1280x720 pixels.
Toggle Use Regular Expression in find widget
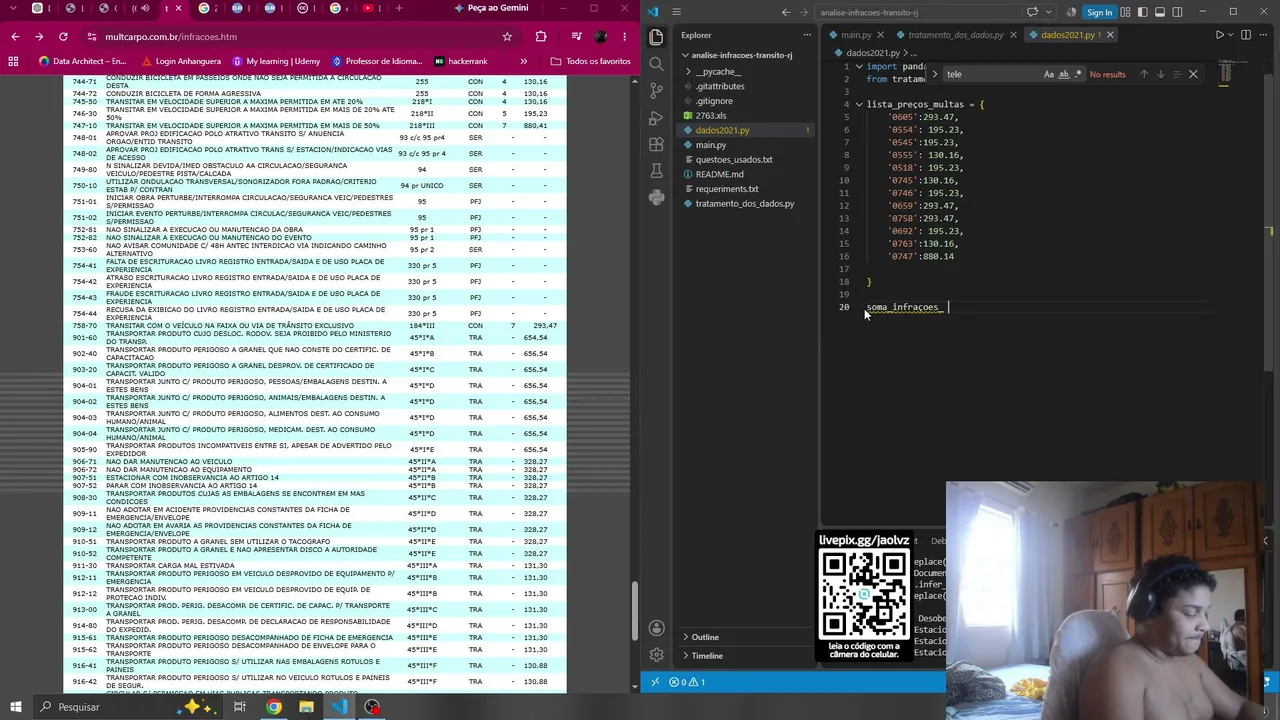coord(1078,74)
